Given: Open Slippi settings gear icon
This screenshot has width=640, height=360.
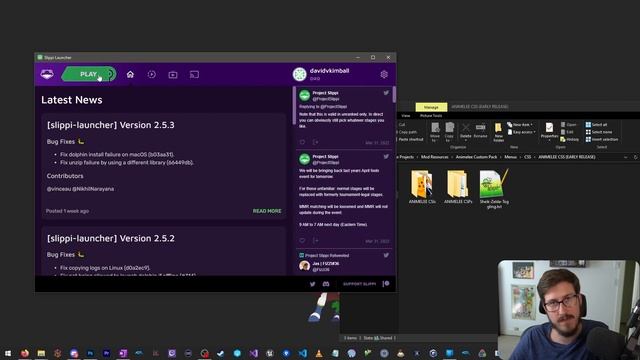Looking at the screenshot, I should pos(384,74).
